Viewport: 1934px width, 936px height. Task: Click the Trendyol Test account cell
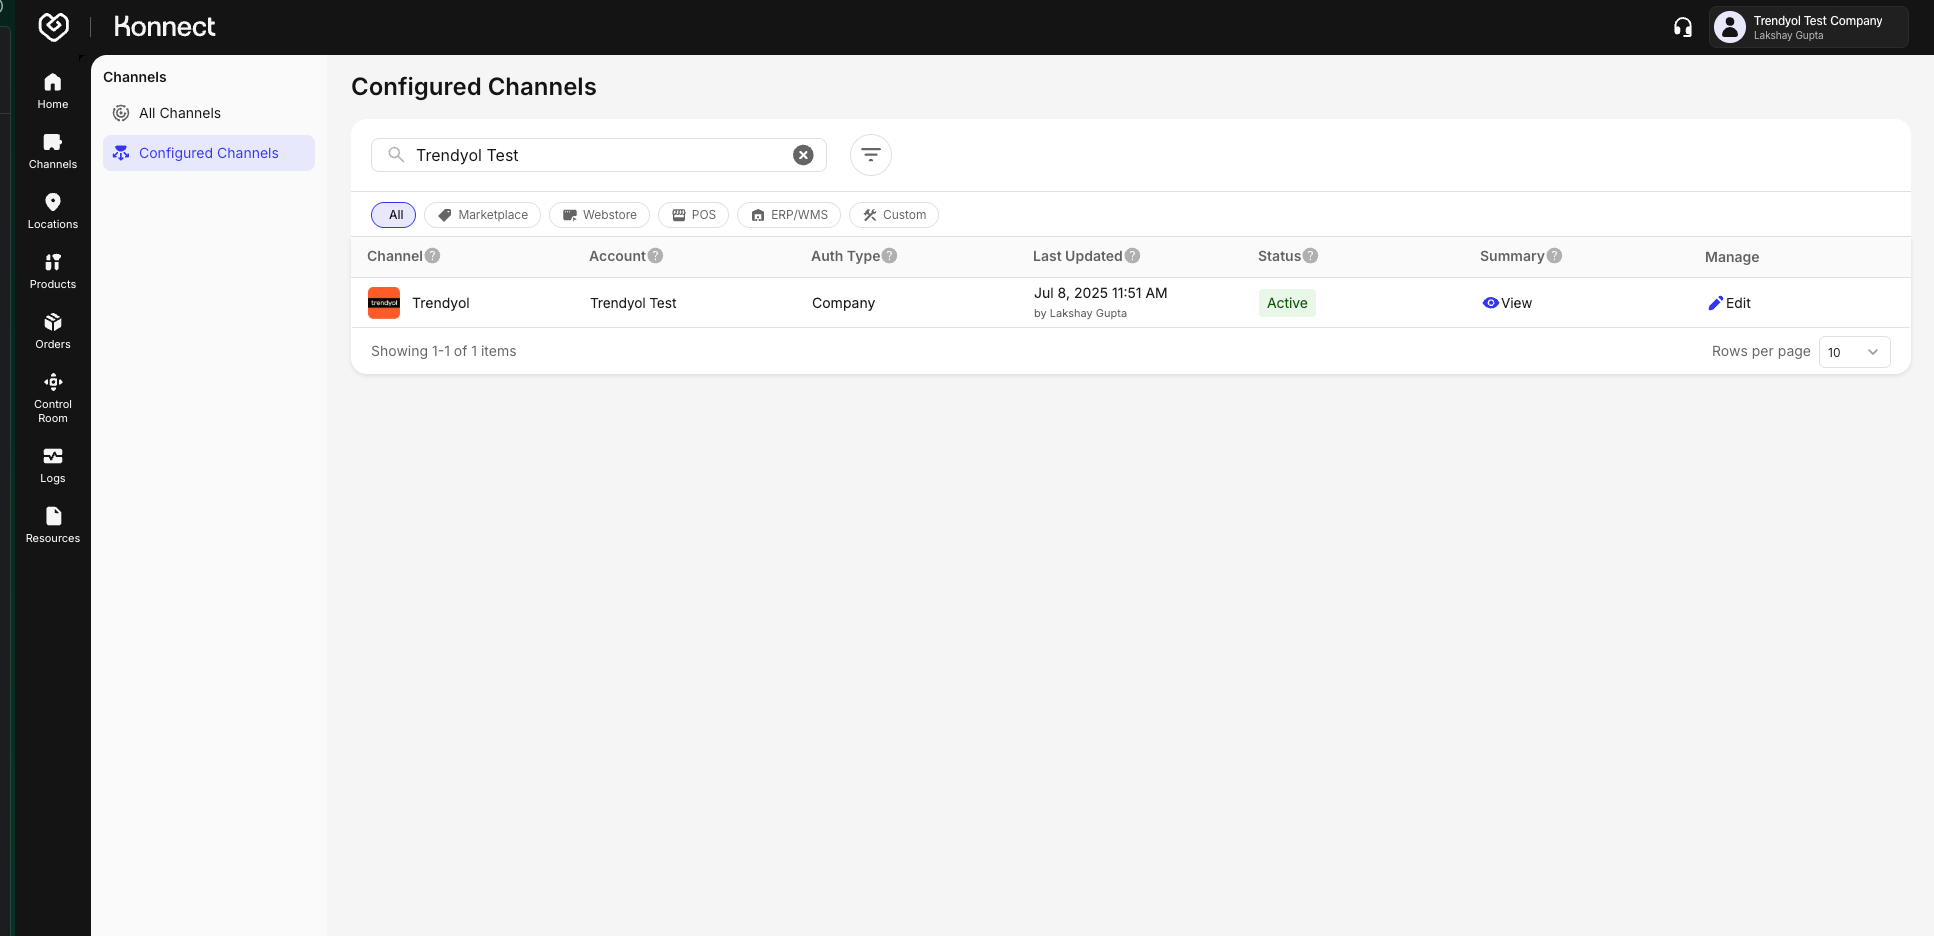pos(633,303)
